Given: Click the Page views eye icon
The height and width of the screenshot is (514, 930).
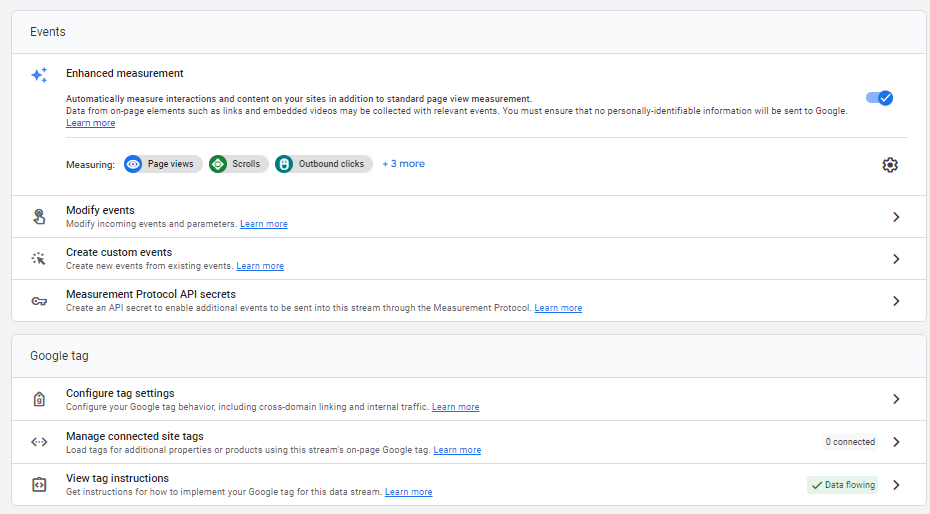Looking at the screenshot, I should 133,164.
